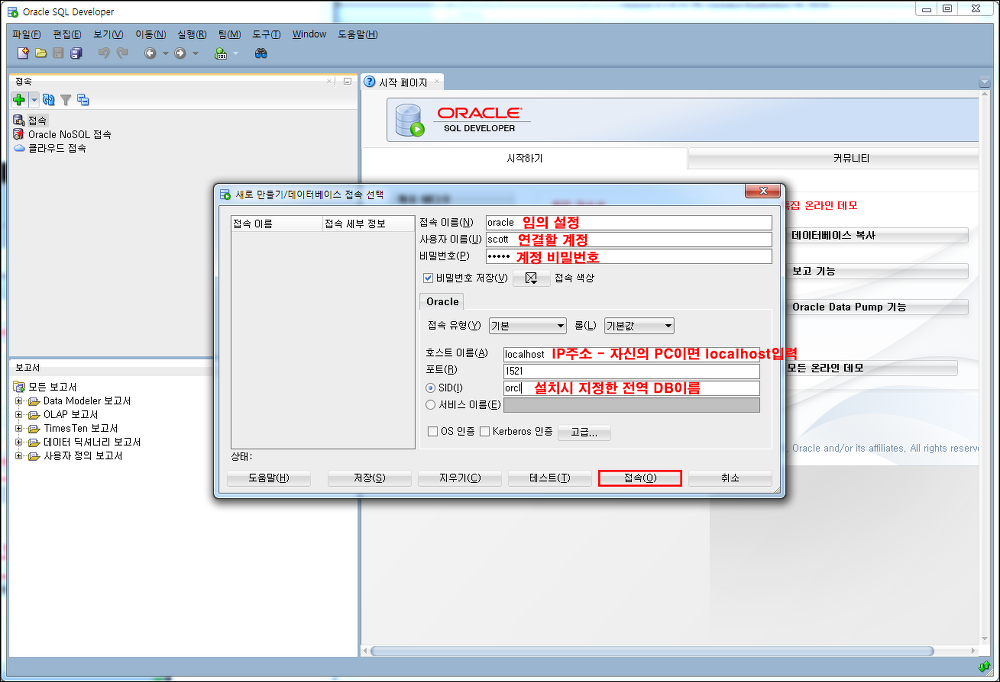Select the 서비스 이름 radio button
This screenshot has width=1000, height=682.
pos(430,404)
